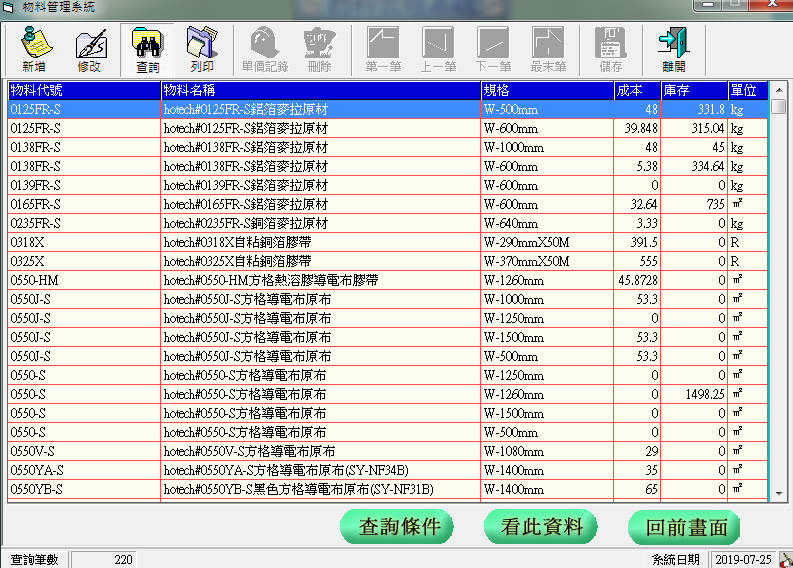793x568 pixels.
Task: Go to 上一筆 (previous record)
Action: pos(438,50)
